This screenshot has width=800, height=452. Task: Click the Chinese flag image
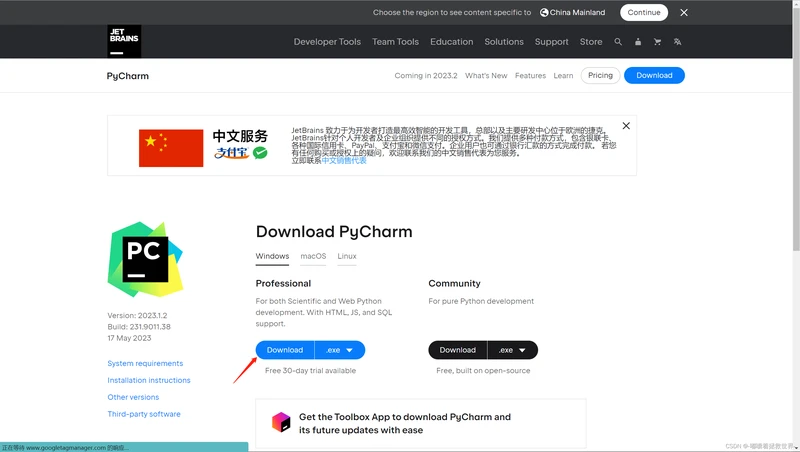click(x=171, y=148)
